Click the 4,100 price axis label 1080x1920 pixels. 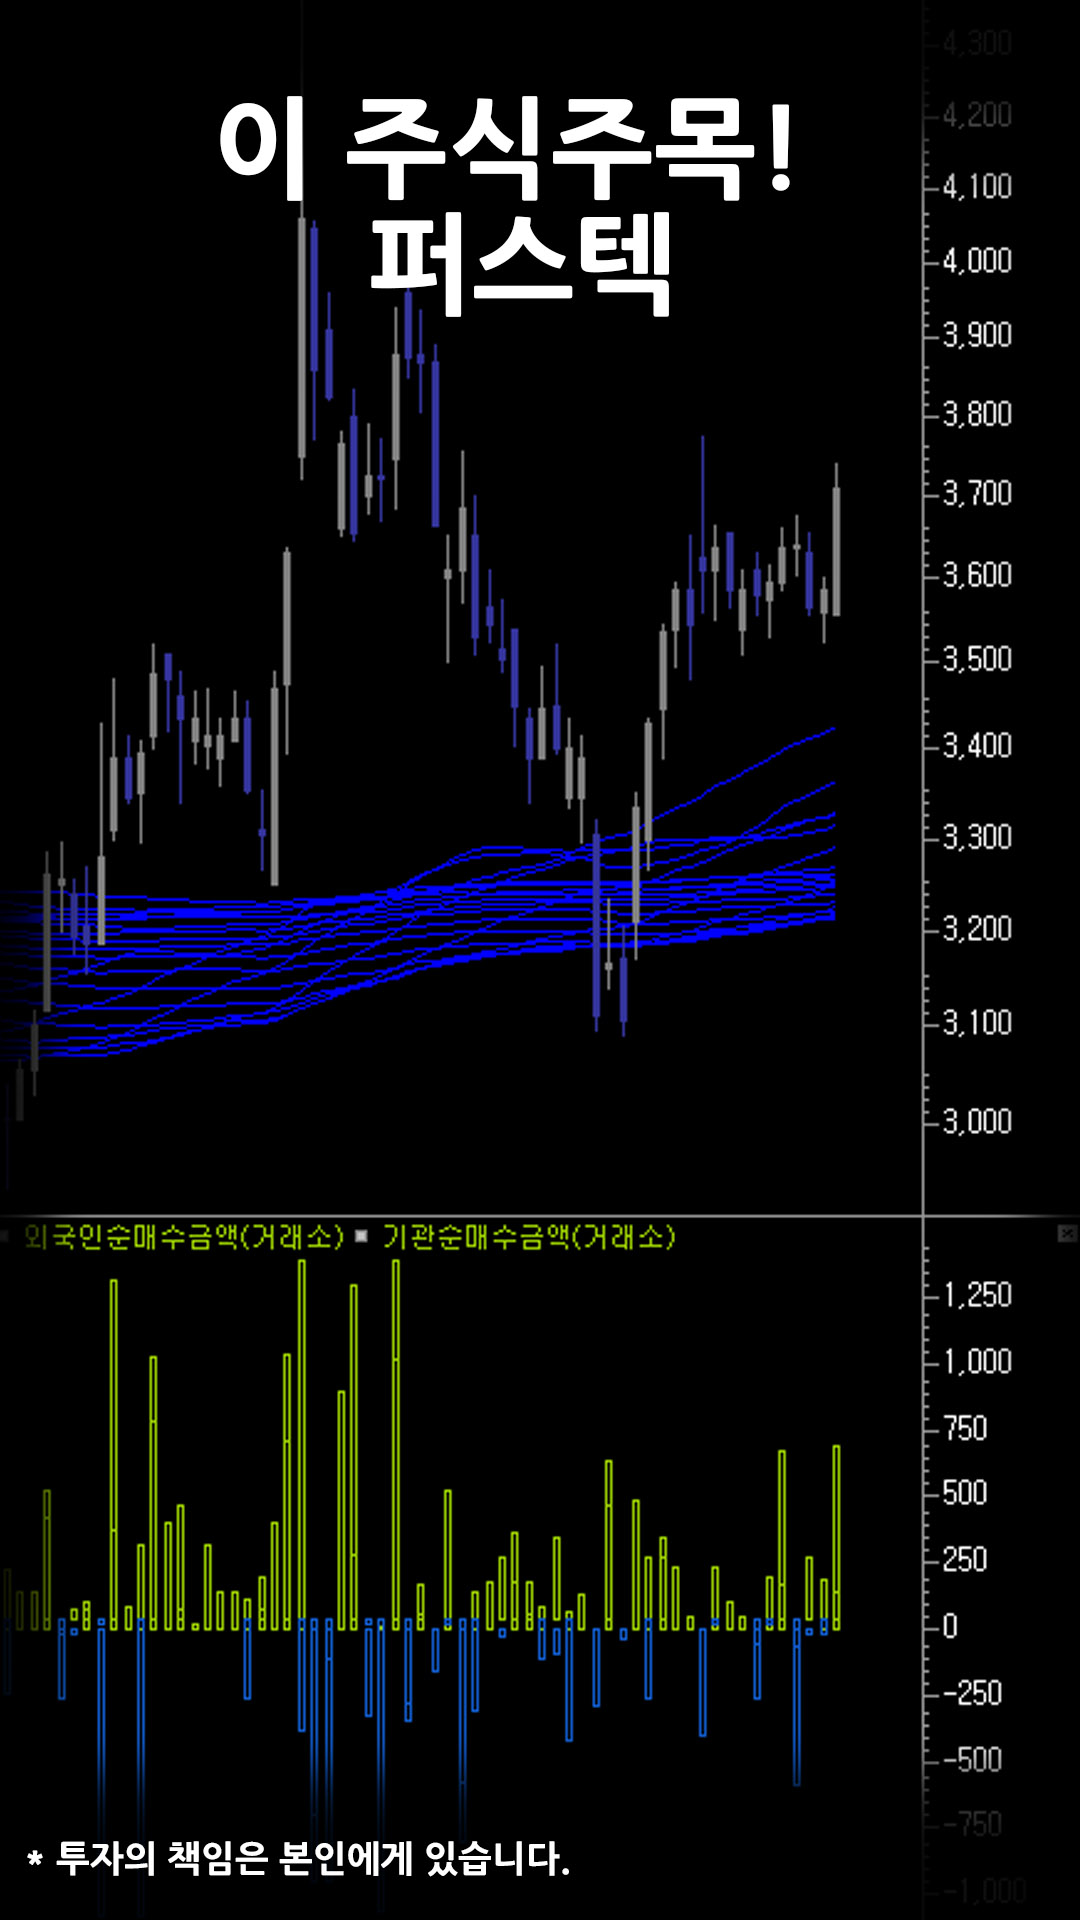[977, 187]
